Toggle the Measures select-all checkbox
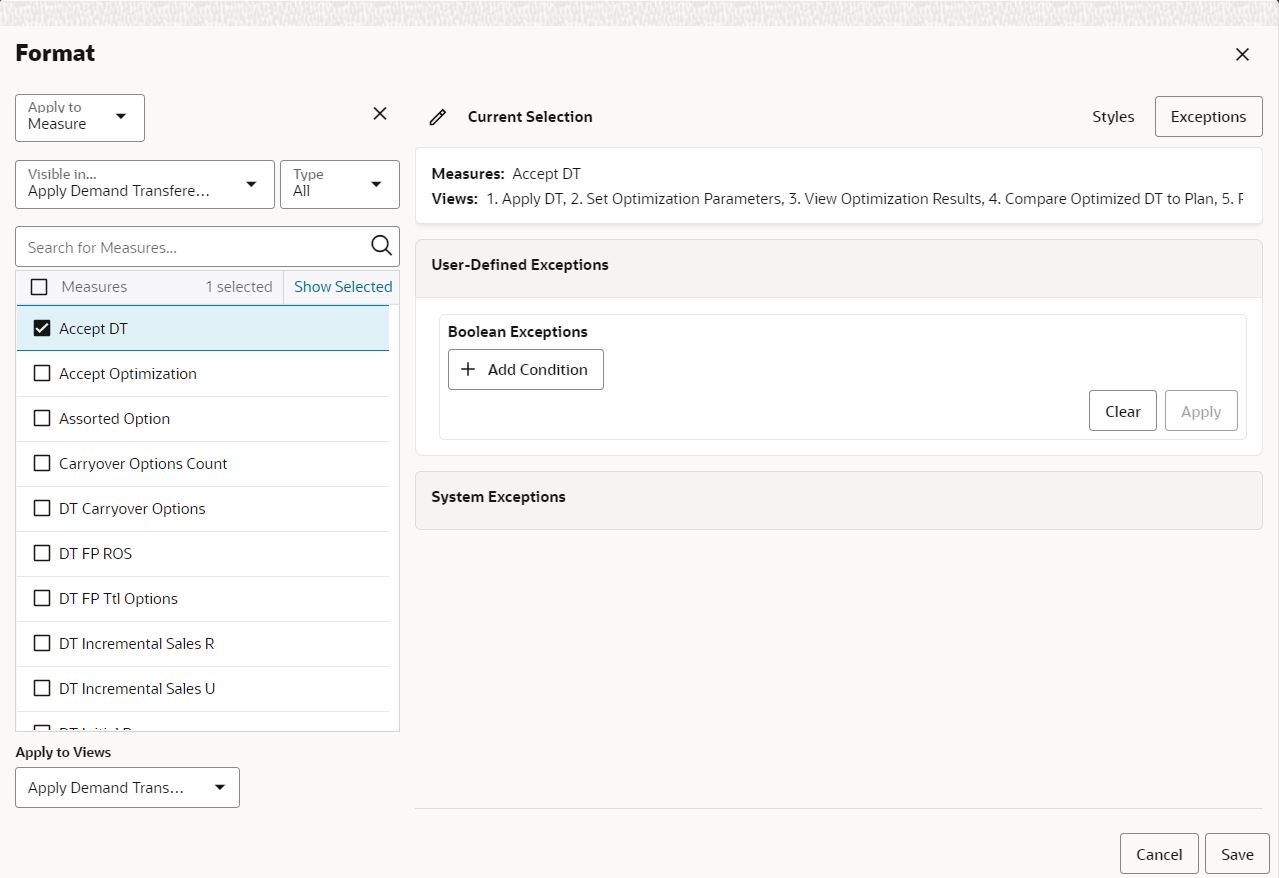 pyautogui.click(x=39, y=286)
